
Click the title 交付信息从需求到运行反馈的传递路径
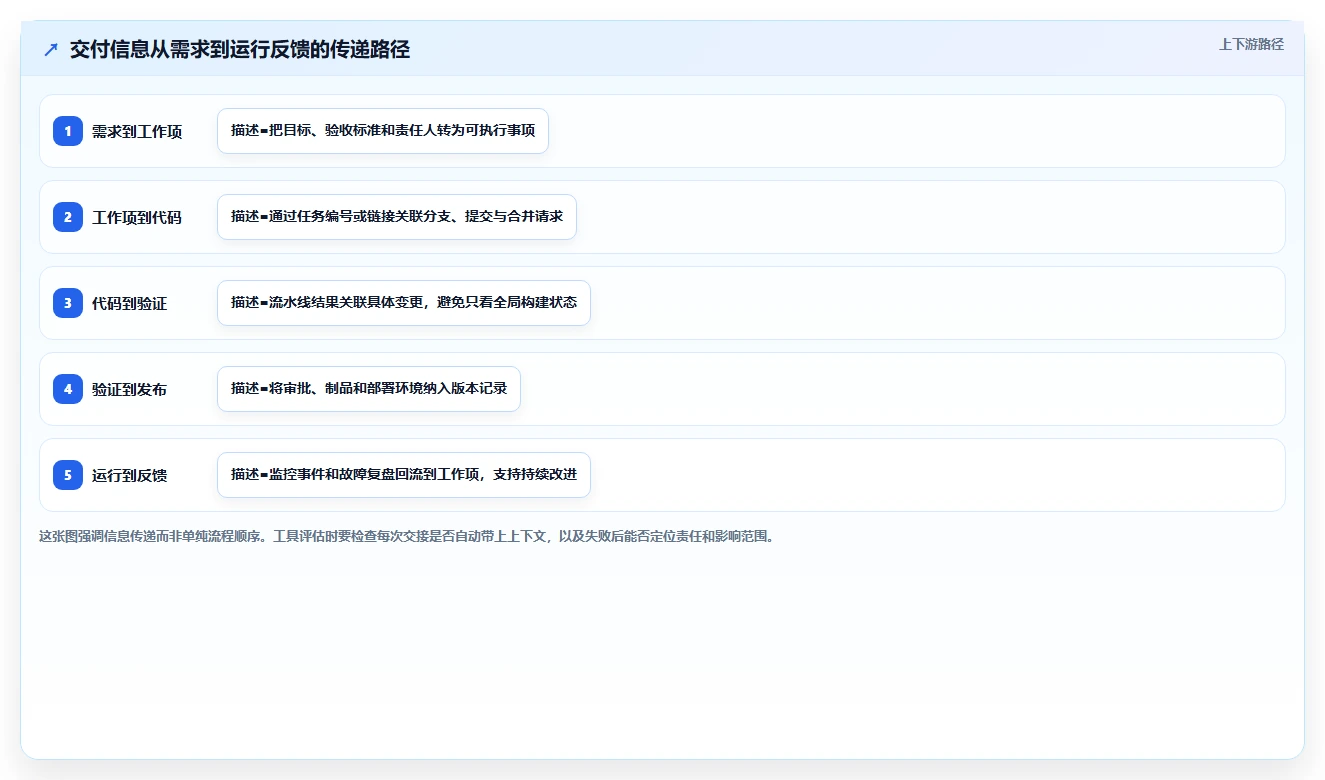point(240,50)
